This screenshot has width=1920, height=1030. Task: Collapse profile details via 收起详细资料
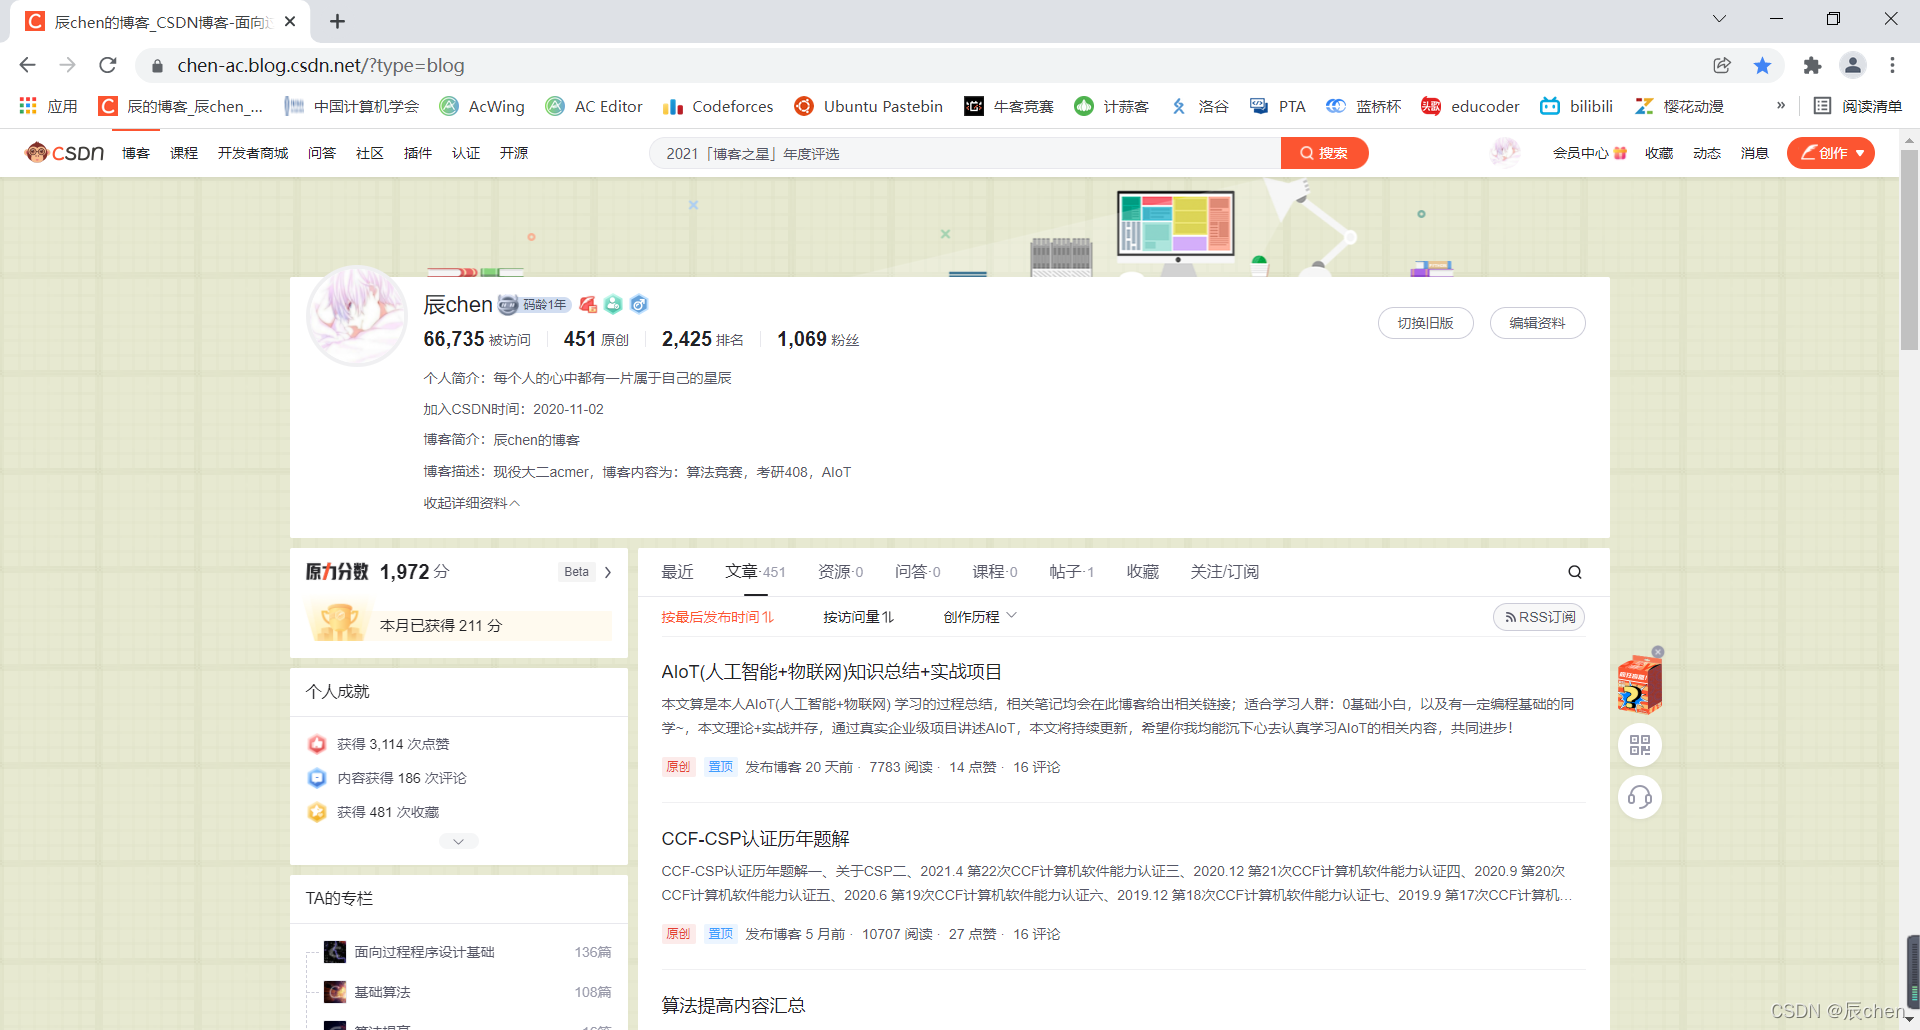point(472,503)
